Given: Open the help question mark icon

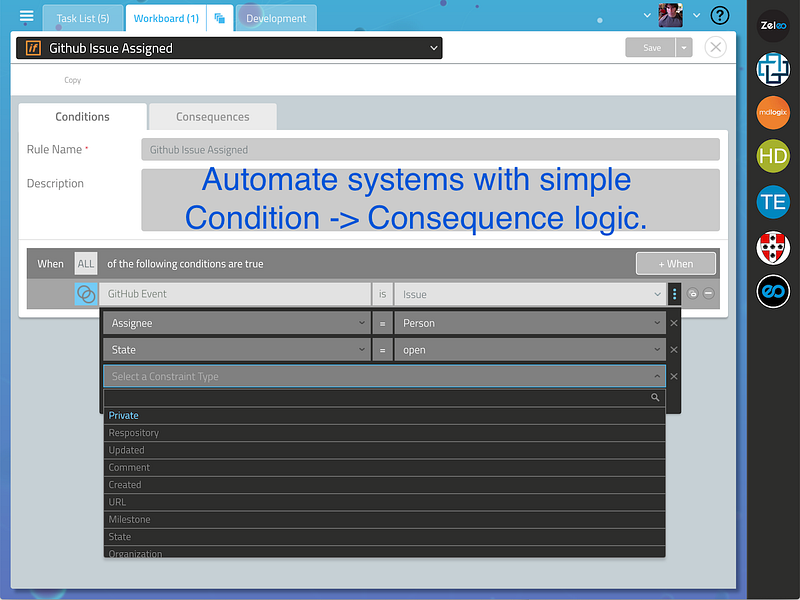Looking at the screenshot, I should [719, 16].
